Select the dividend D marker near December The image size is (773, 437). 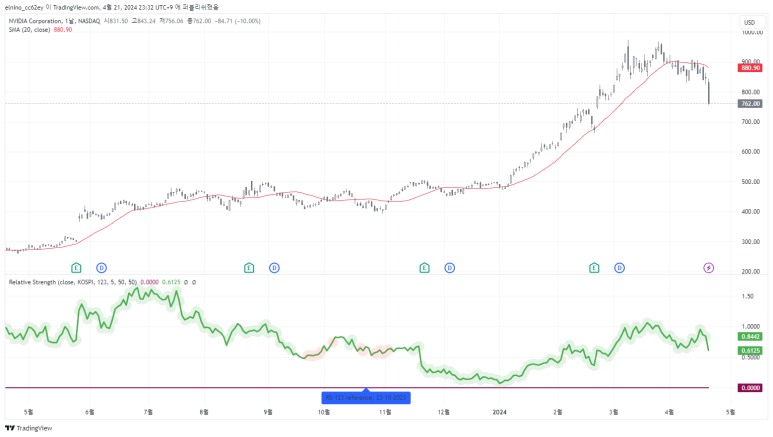[449, 268]
